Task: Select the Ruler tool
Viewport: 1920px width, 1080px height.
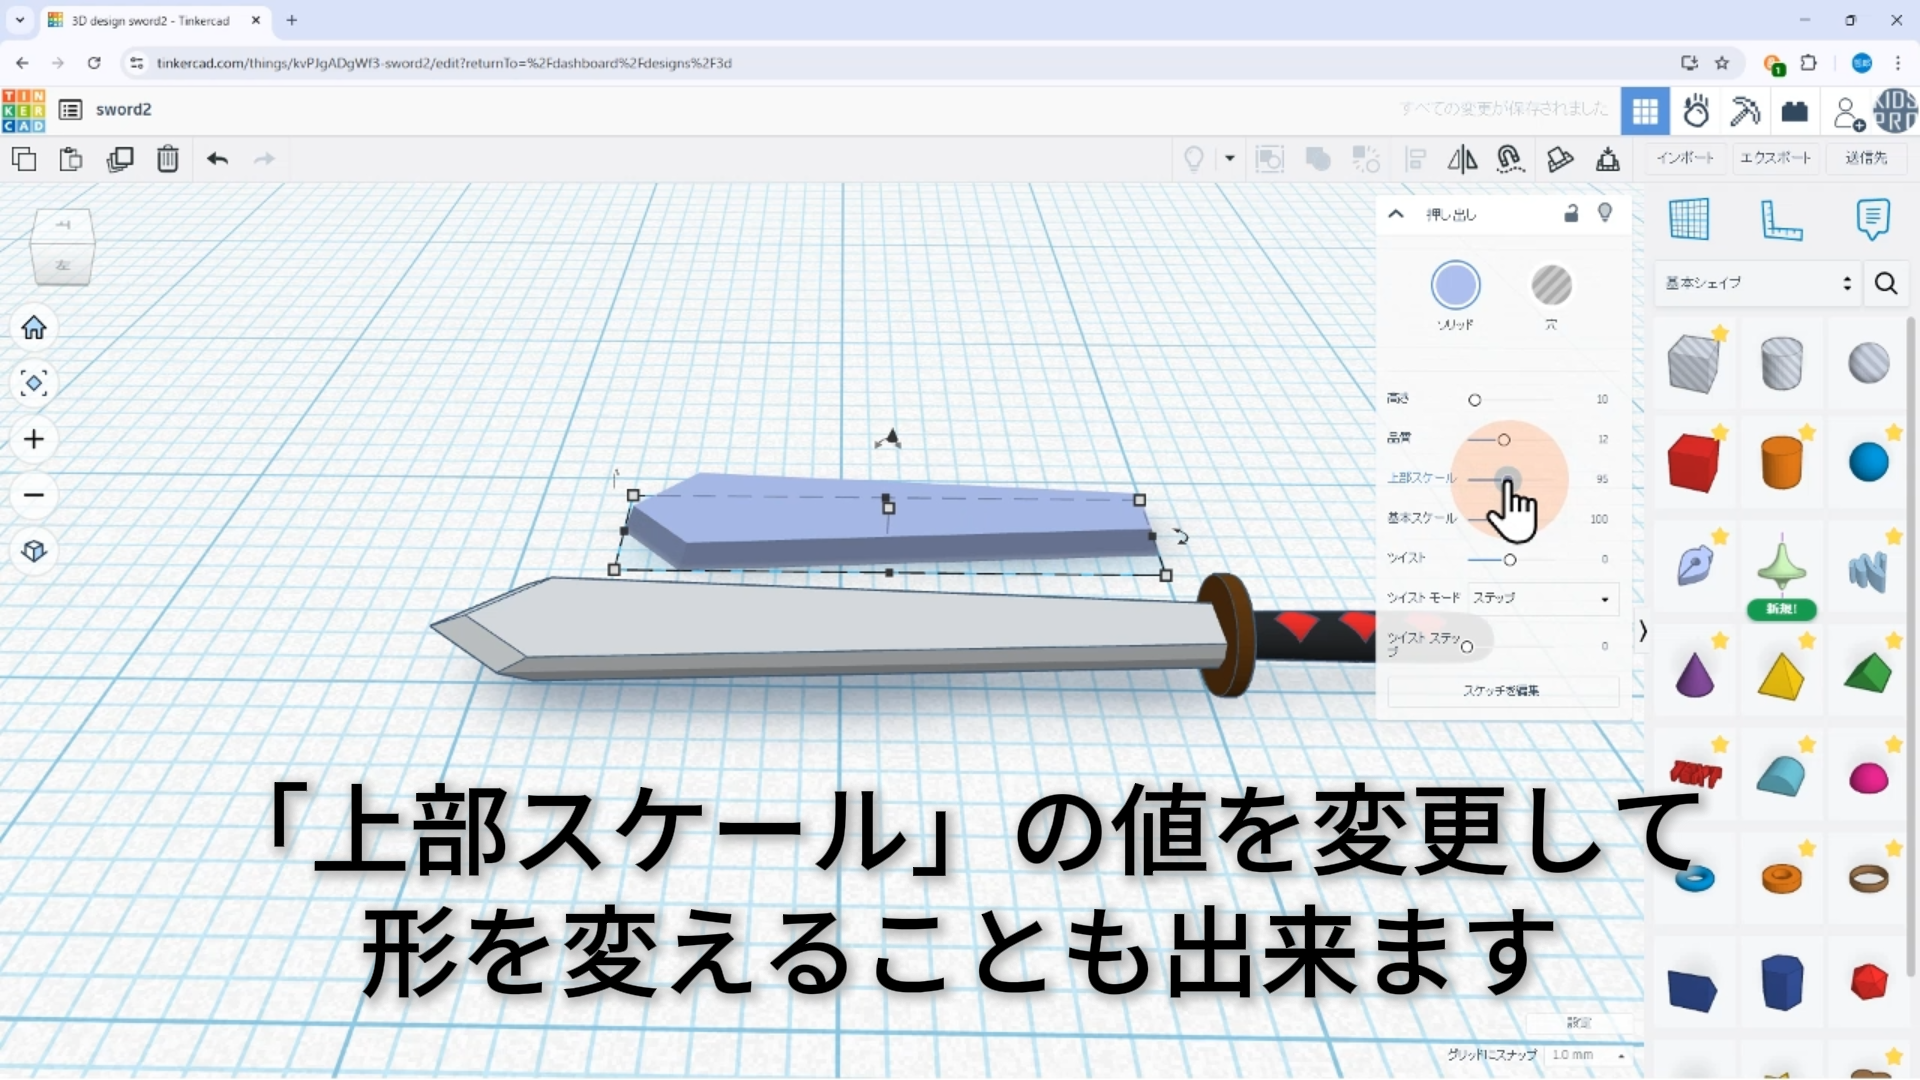Action: [x=1781, y=219]
